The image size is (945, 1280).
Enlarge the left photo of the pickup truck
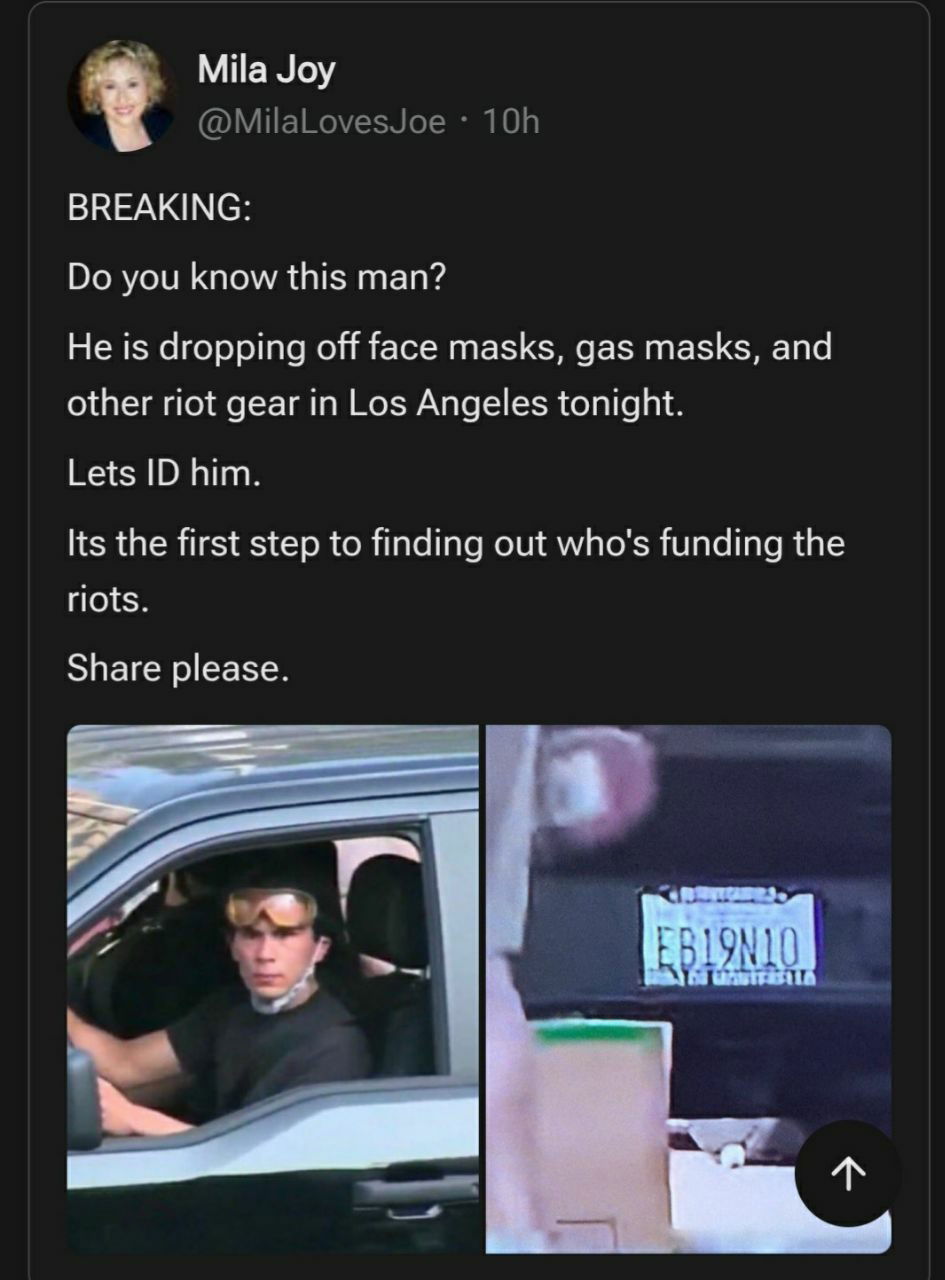(x=273, y=988)
